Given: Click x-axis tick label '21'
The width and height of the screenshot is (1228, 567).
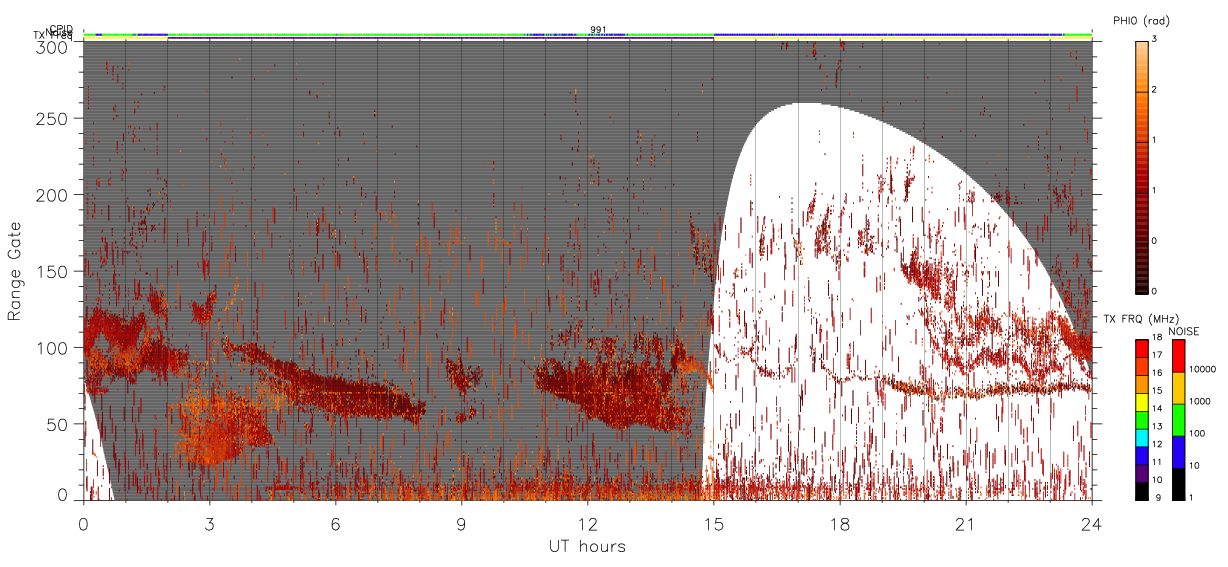Looking at the screenshot, I should 965,524.
